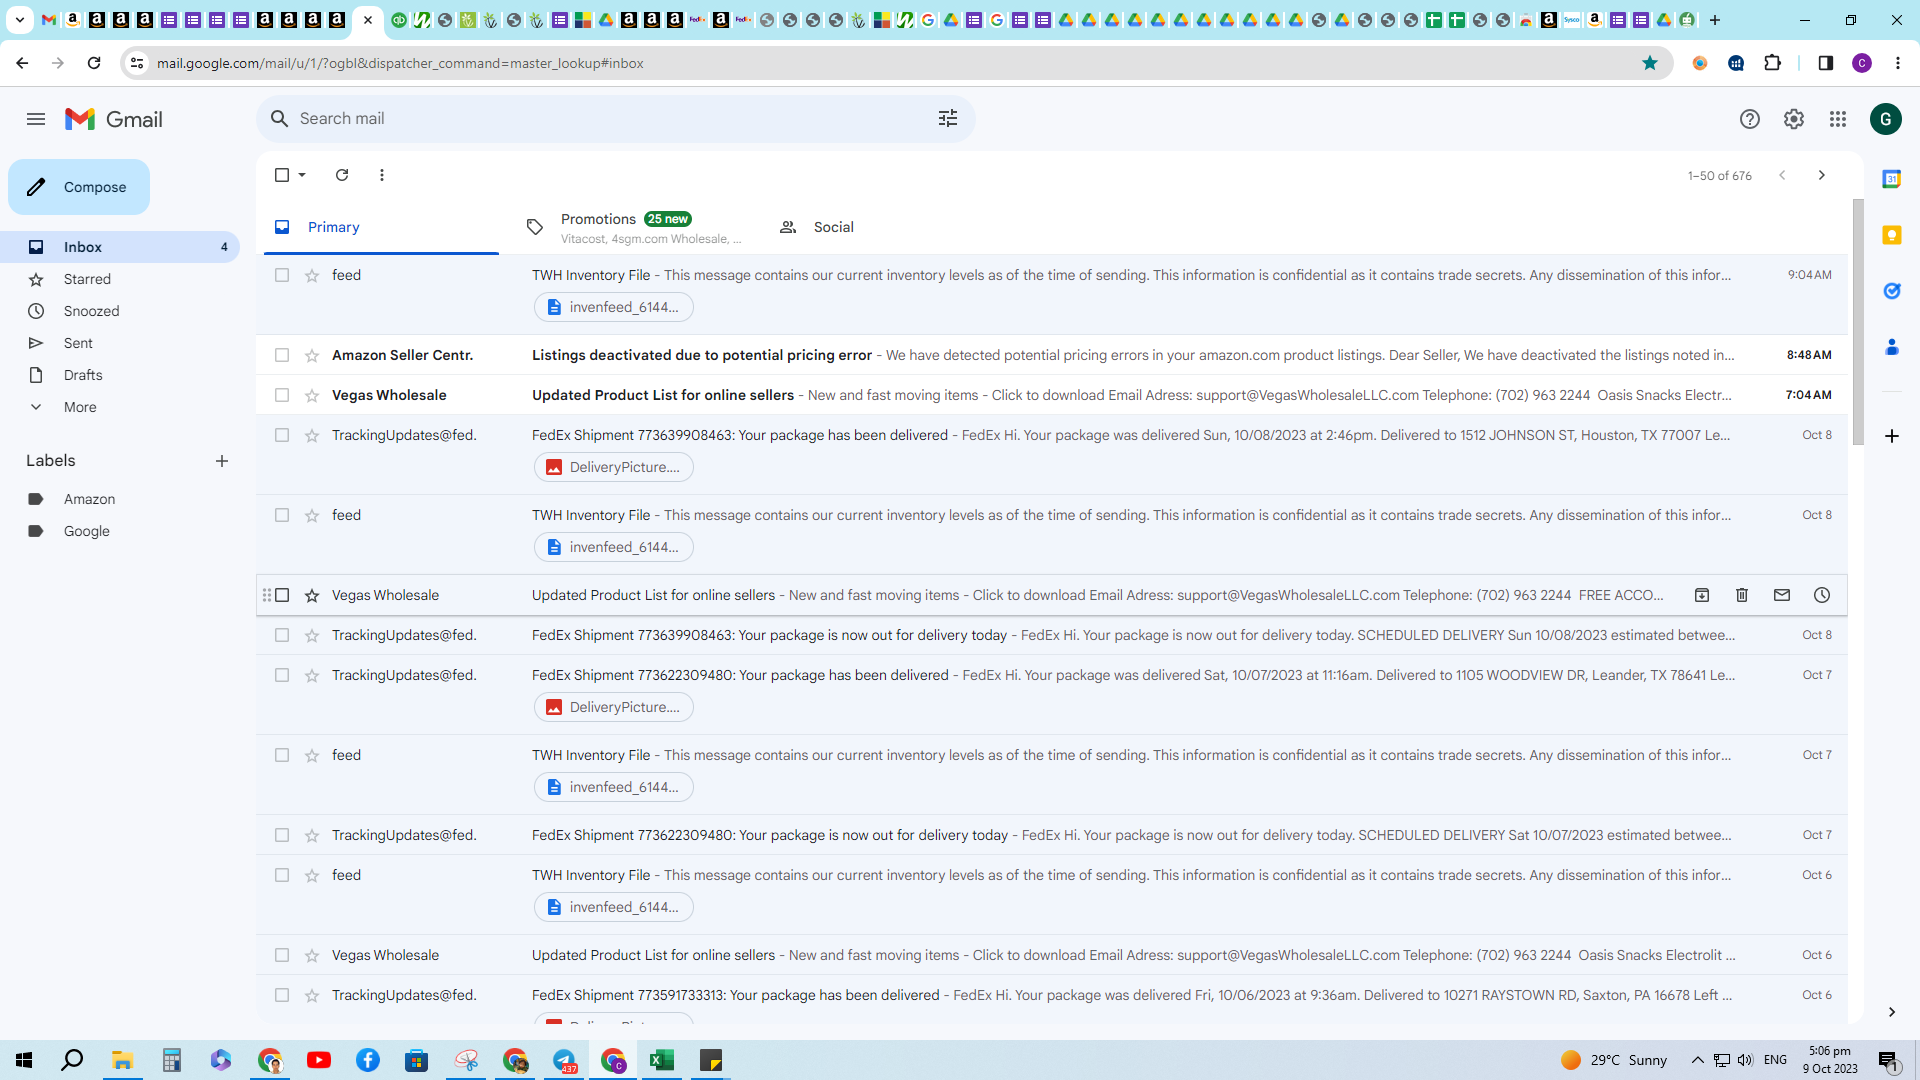Open the Support help icon
Screen dimensions: 1920x1080
[x=1749, y=119]
